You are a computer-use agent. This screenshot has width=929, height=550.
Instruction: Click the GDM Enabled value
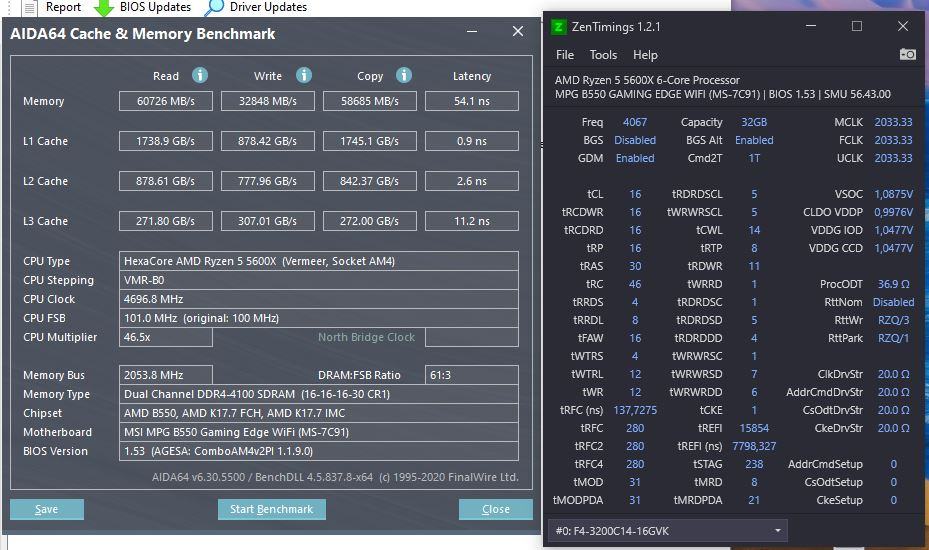pyautogui.click(x=635, y=158)
